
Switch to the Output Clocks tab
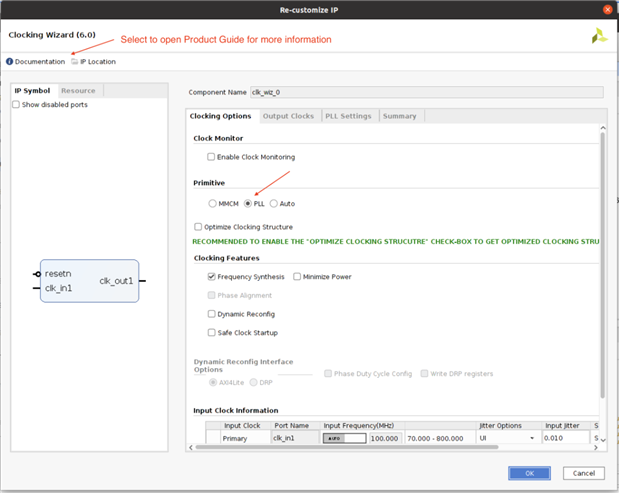click(288, 116)
